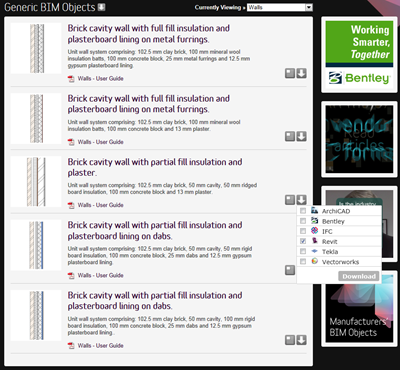Click square info icon for 25 mm metal furrings wall
Viewport: 400px width, 370px height.
pyautogui.click(x=290, y=73)
